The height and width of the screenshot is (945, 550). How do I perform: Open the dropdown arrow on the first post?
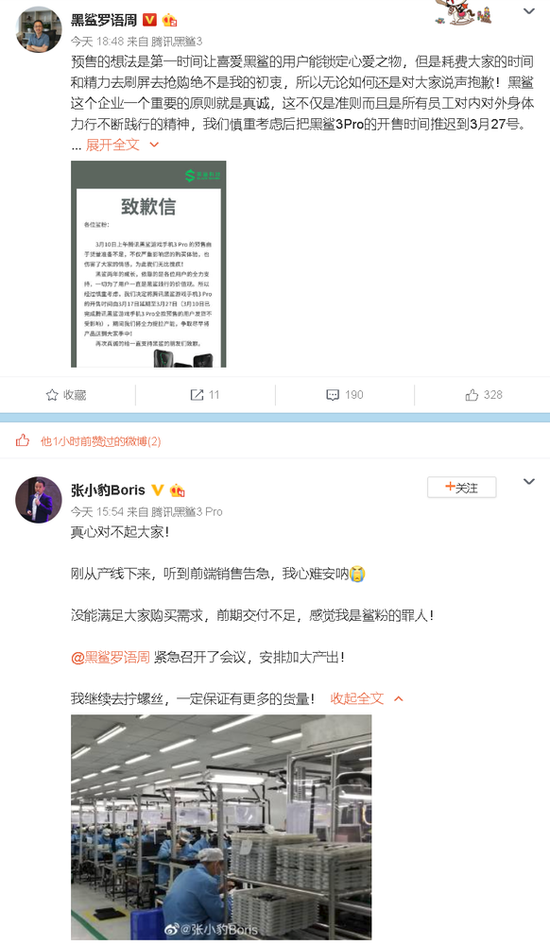pos(529,11)
